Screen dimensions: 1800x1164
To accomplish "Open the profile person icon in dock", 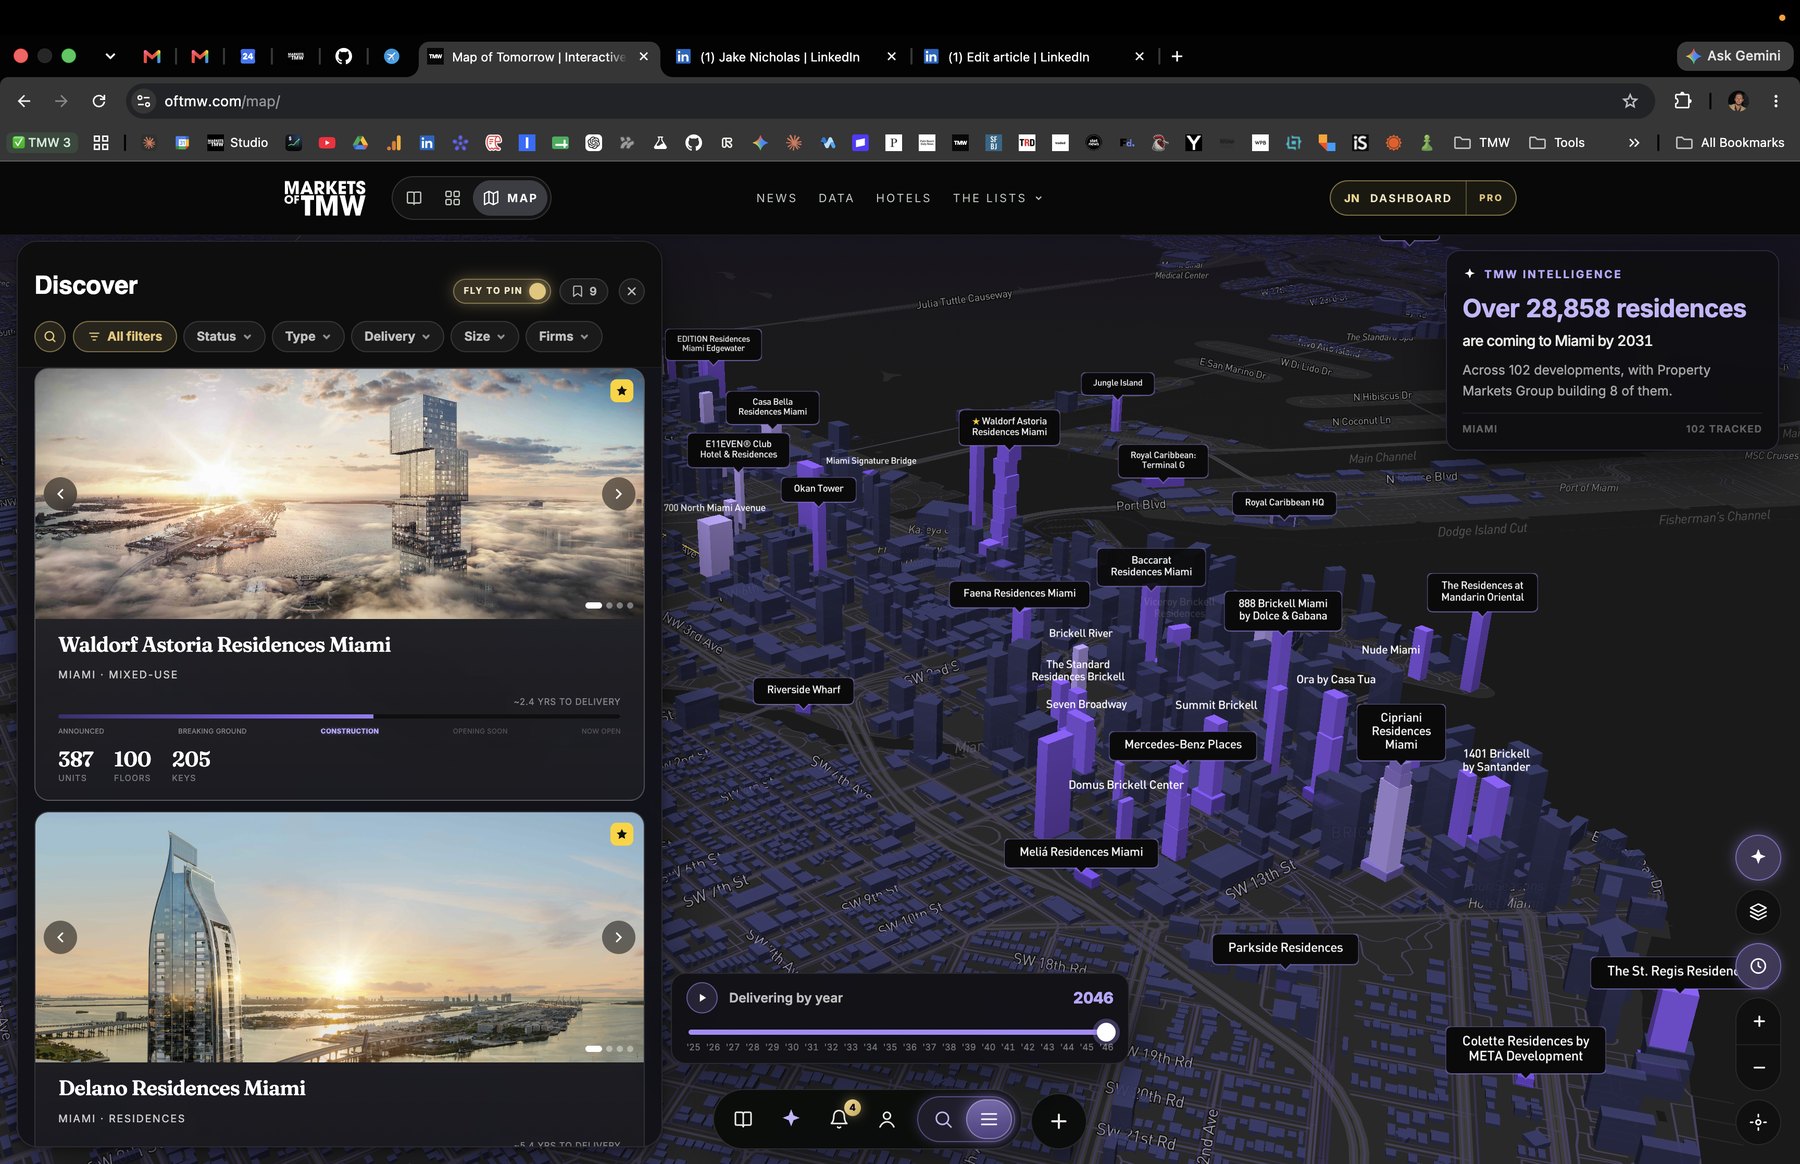I will click(886, 1120).
